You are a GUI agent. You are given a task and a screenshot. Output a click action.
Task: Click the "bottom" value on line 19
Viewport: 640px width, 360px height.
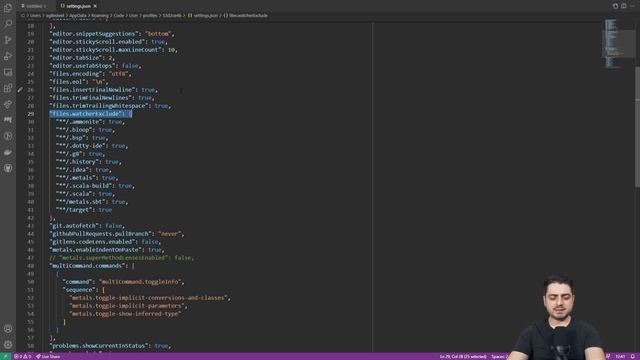159,34
